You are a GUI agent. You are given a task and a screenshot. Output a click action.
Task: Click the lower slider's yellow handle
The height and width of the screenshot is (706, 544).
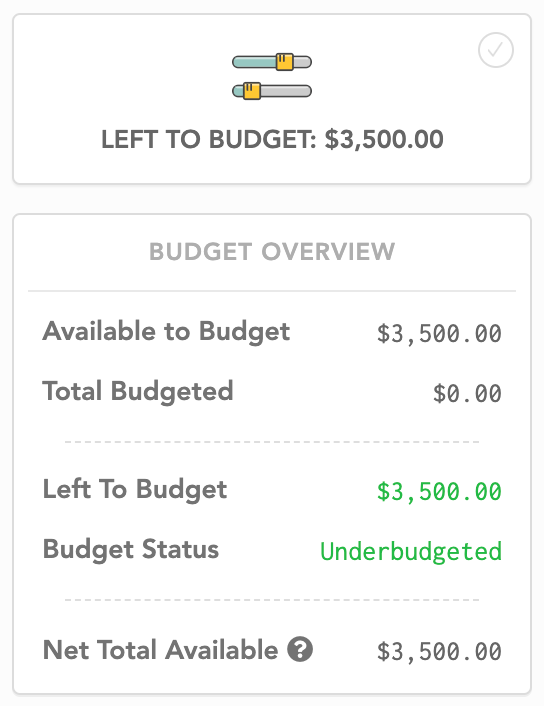(252, 91)
